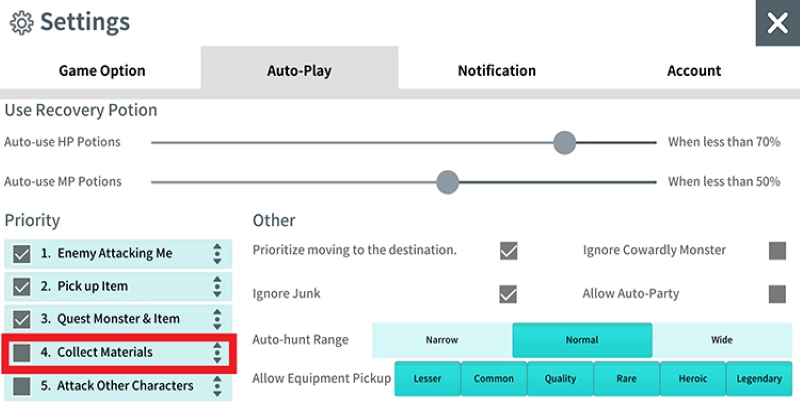Click reorder arrows for Enemy Attacking Me
The width and height of the screenshot is (800, 420).
(x=217, y=254)
